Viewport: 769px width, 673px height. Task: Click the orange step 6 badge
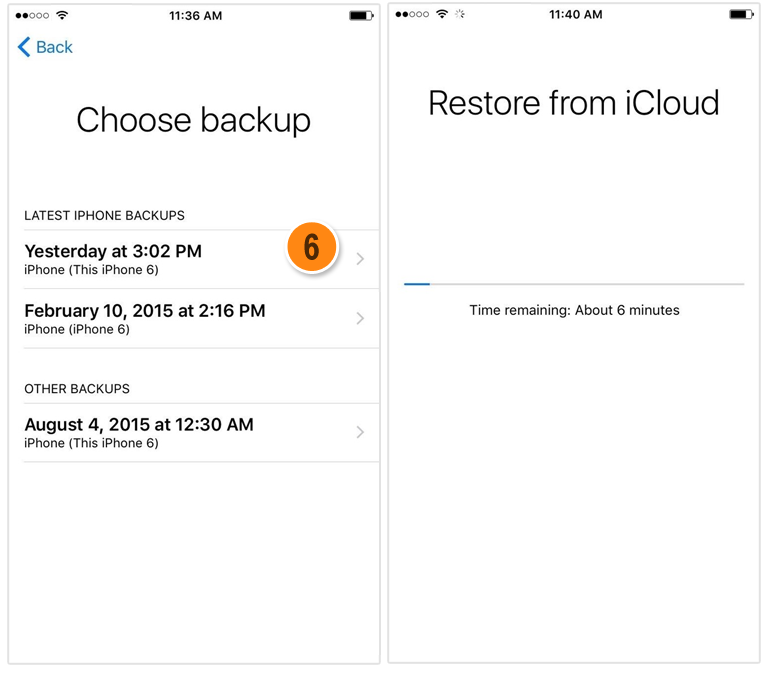coord(312,247)
